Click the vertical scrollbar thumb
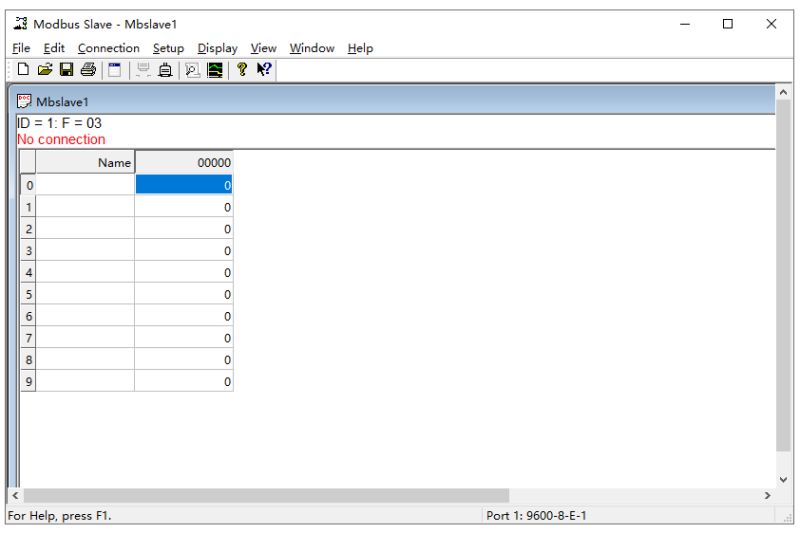The height and width of the screenshot is (533, 800). coord(783,275)
